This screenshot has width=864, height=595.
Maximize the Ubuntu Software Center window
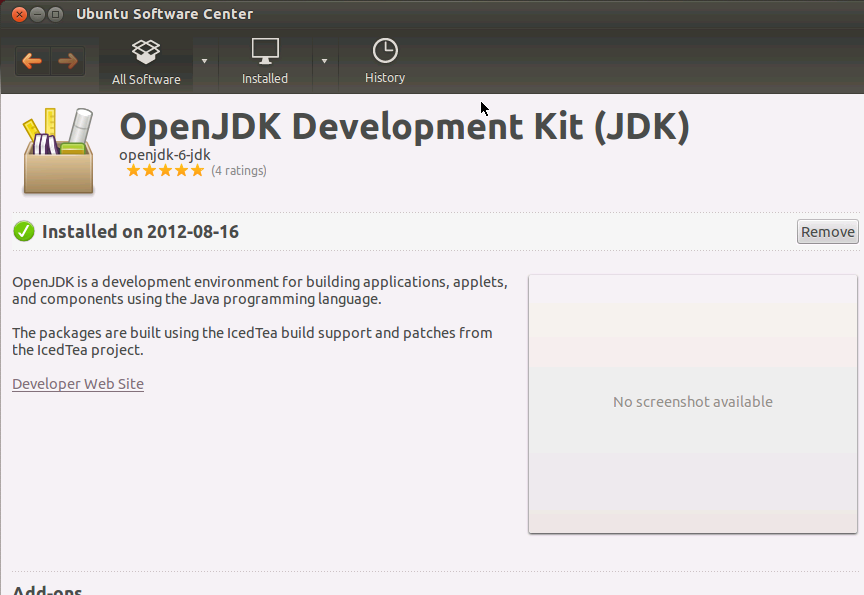(56, 14)
